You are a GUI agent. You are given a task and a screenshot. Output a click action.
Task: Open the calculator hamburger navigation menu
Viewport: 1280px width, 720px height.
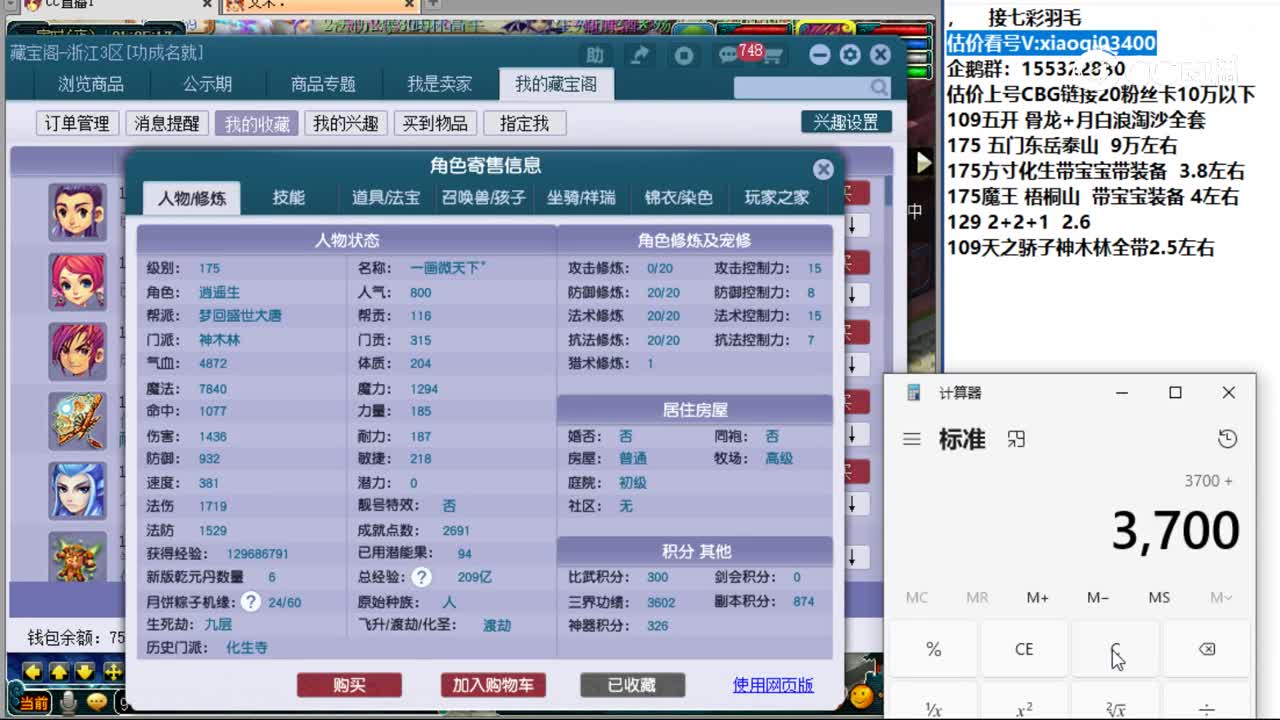[x=911, y=439]
